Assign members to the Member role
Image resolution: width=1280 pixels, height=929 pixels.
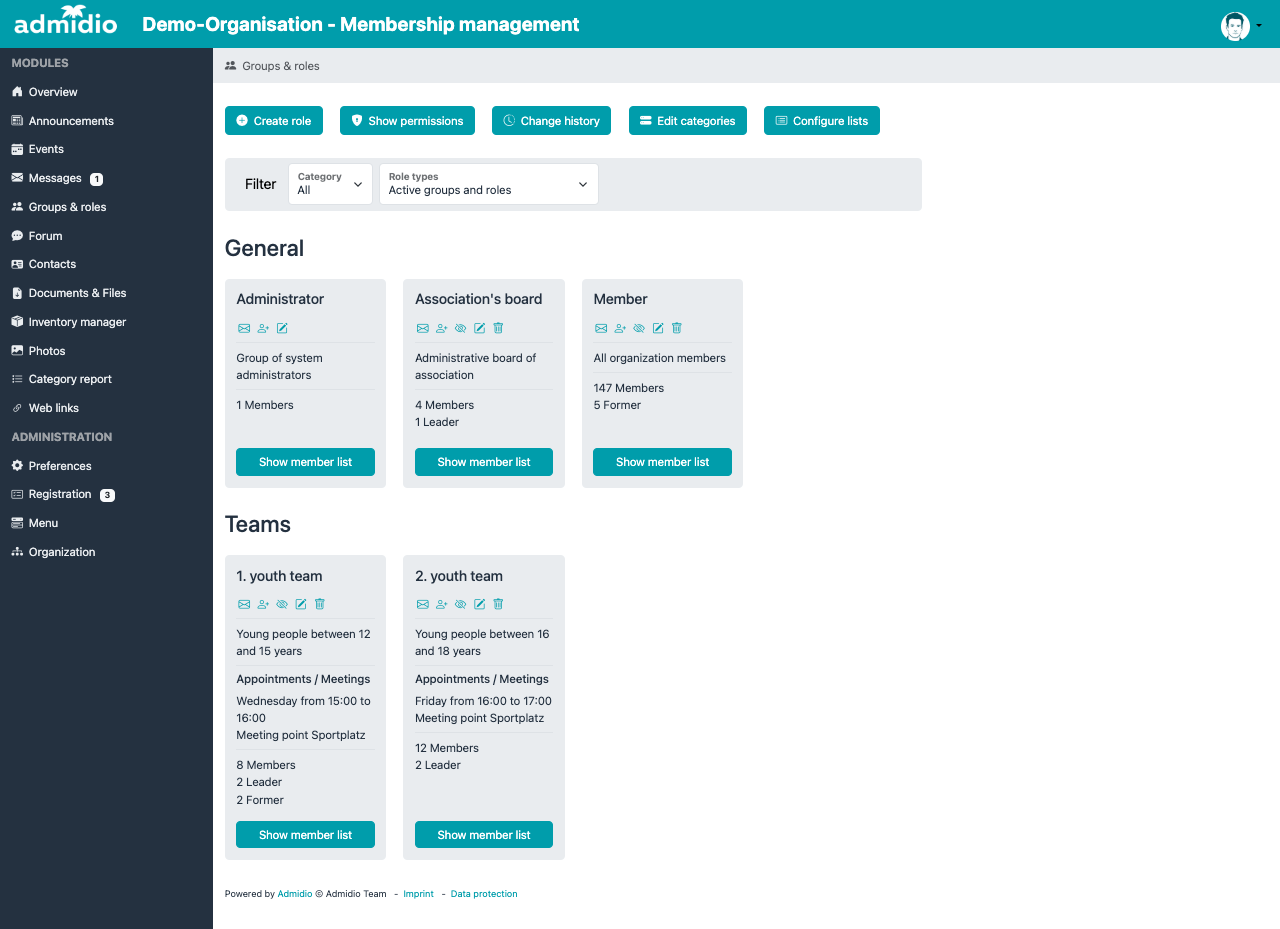620,328
